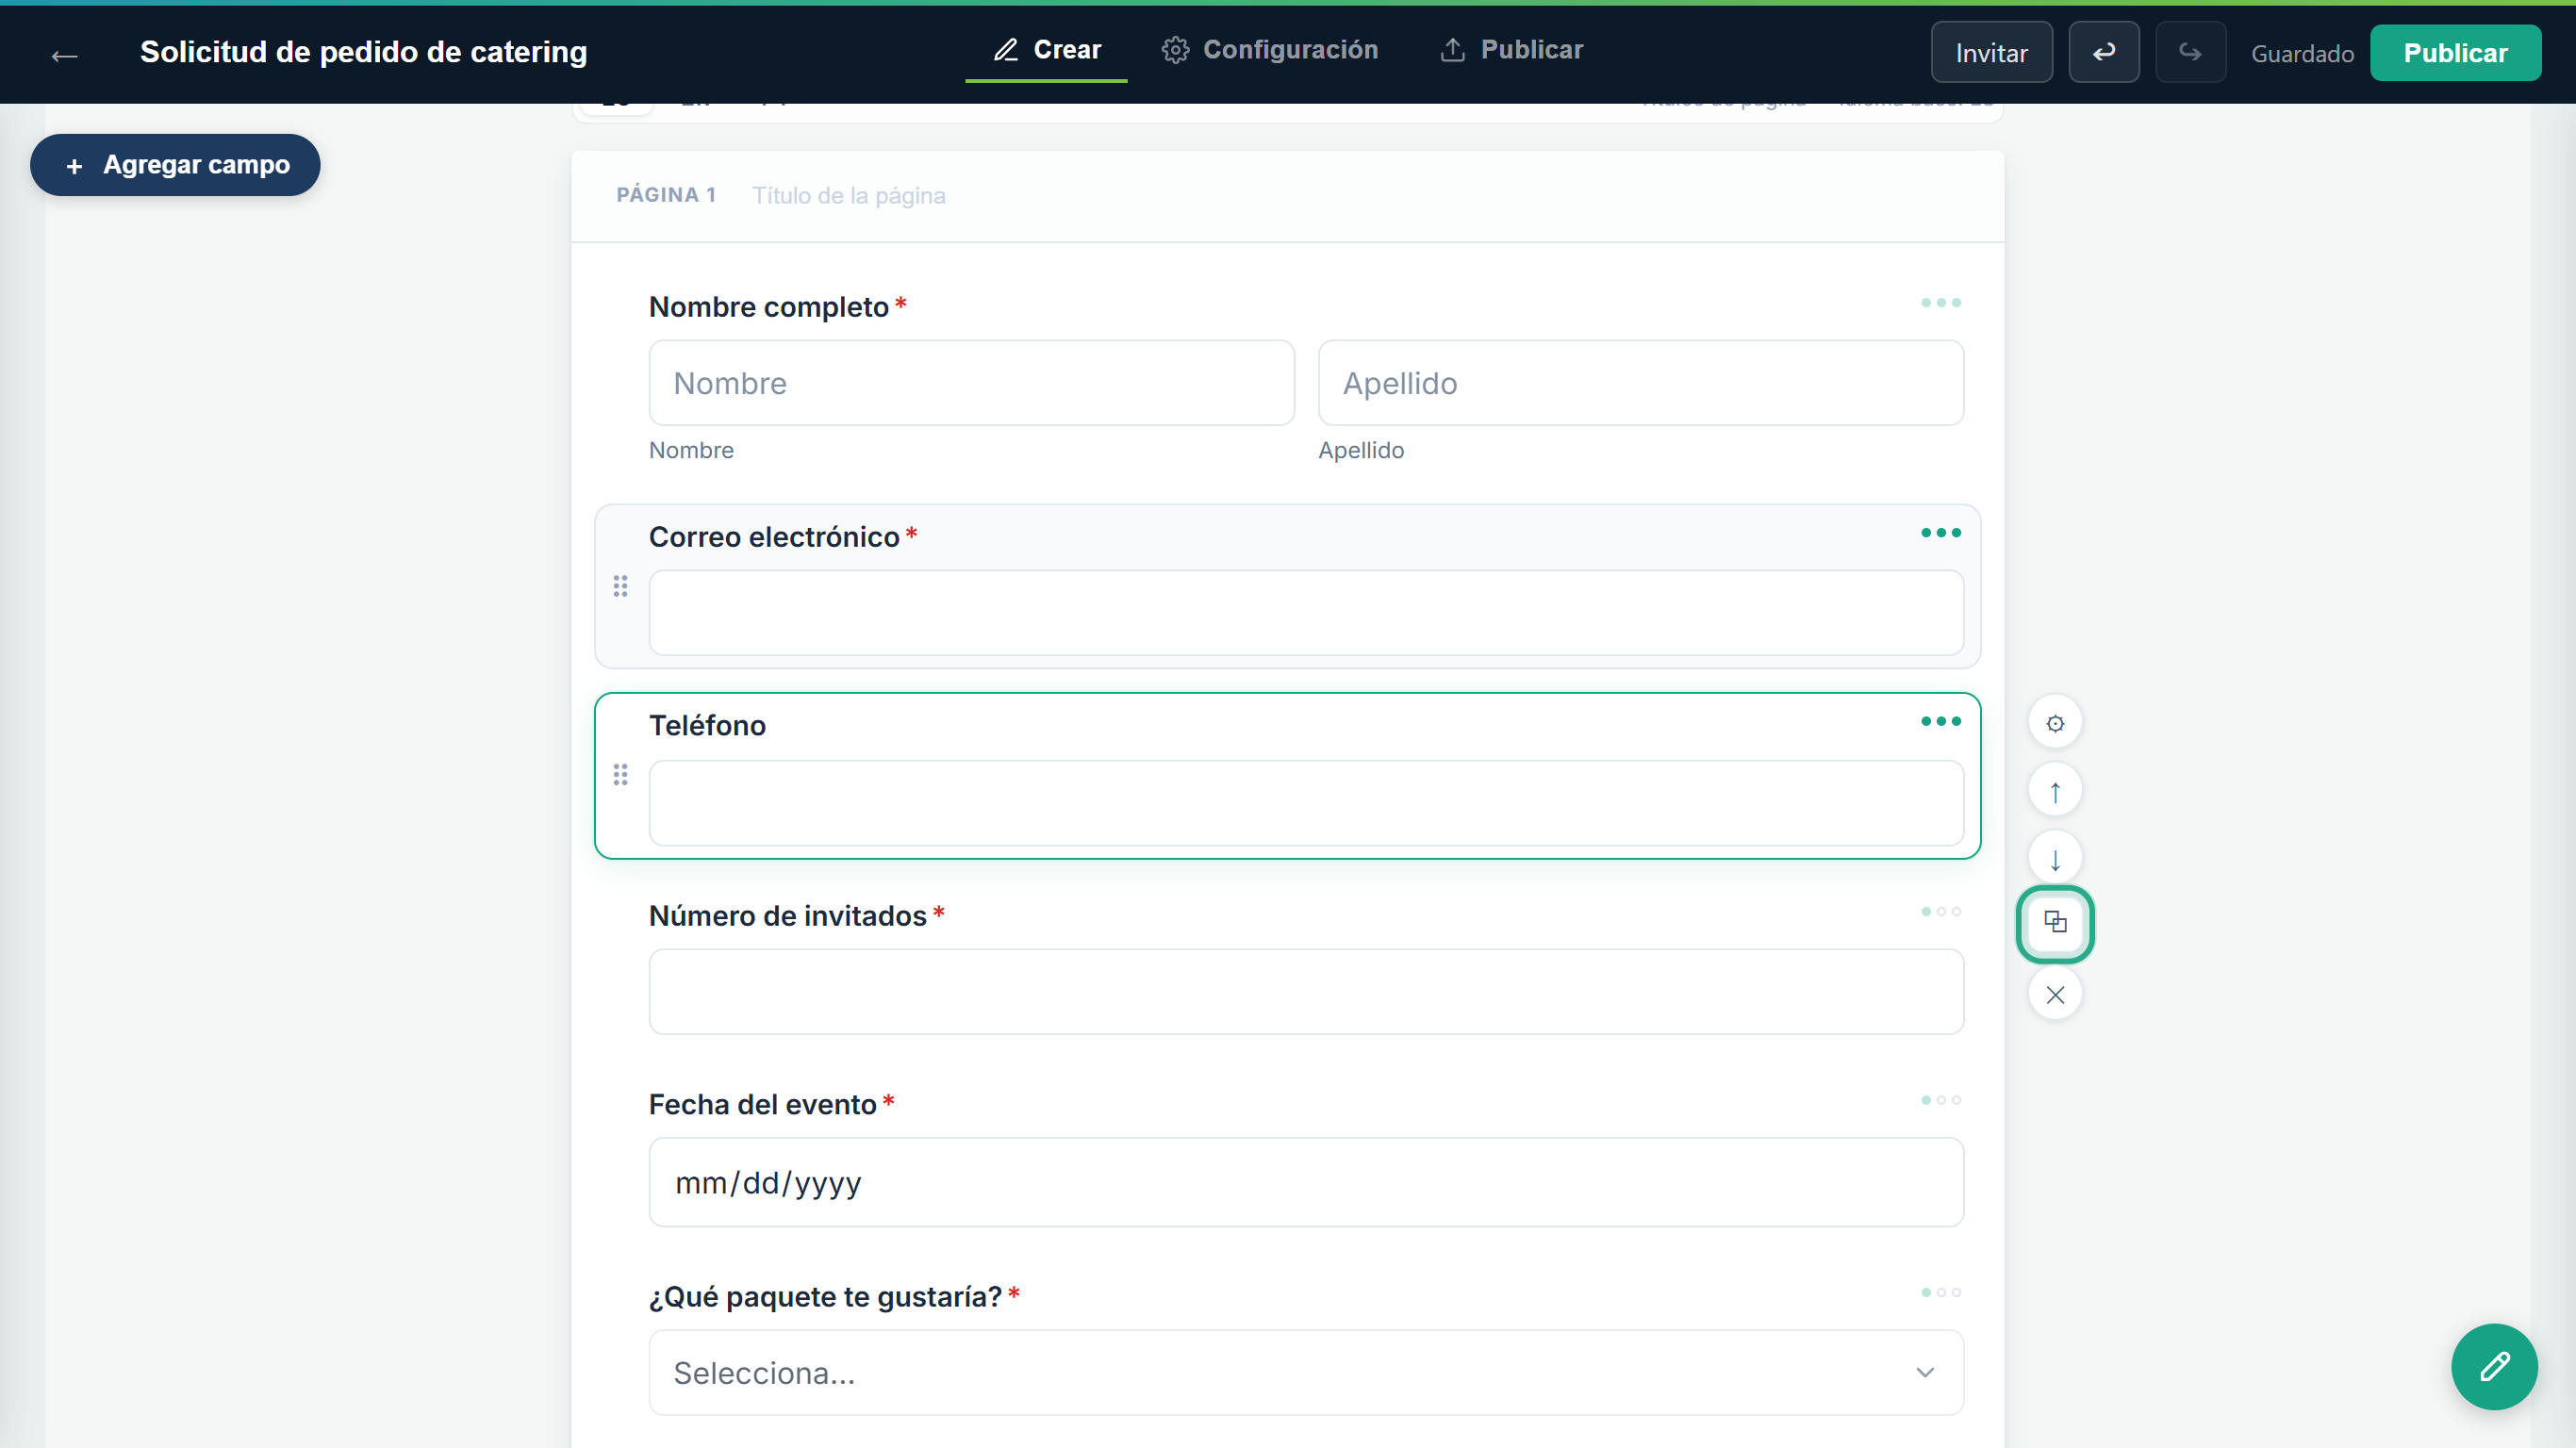Click the Número de invitados input

[1306, 992]
